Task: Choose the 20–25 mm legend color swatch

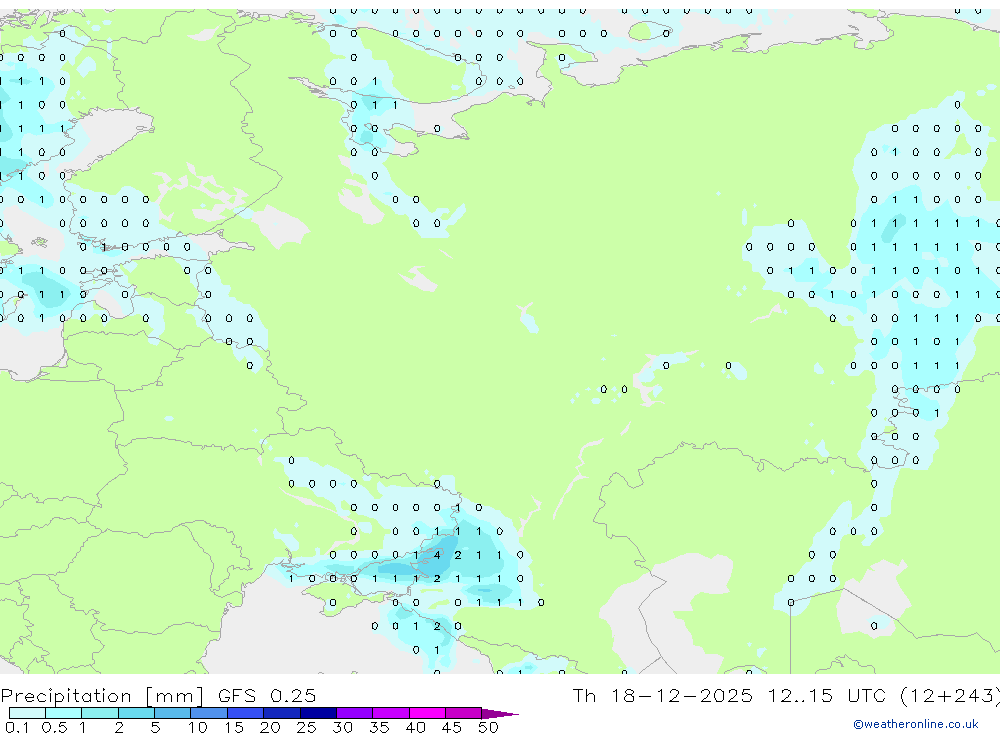Action: (282, 713)
